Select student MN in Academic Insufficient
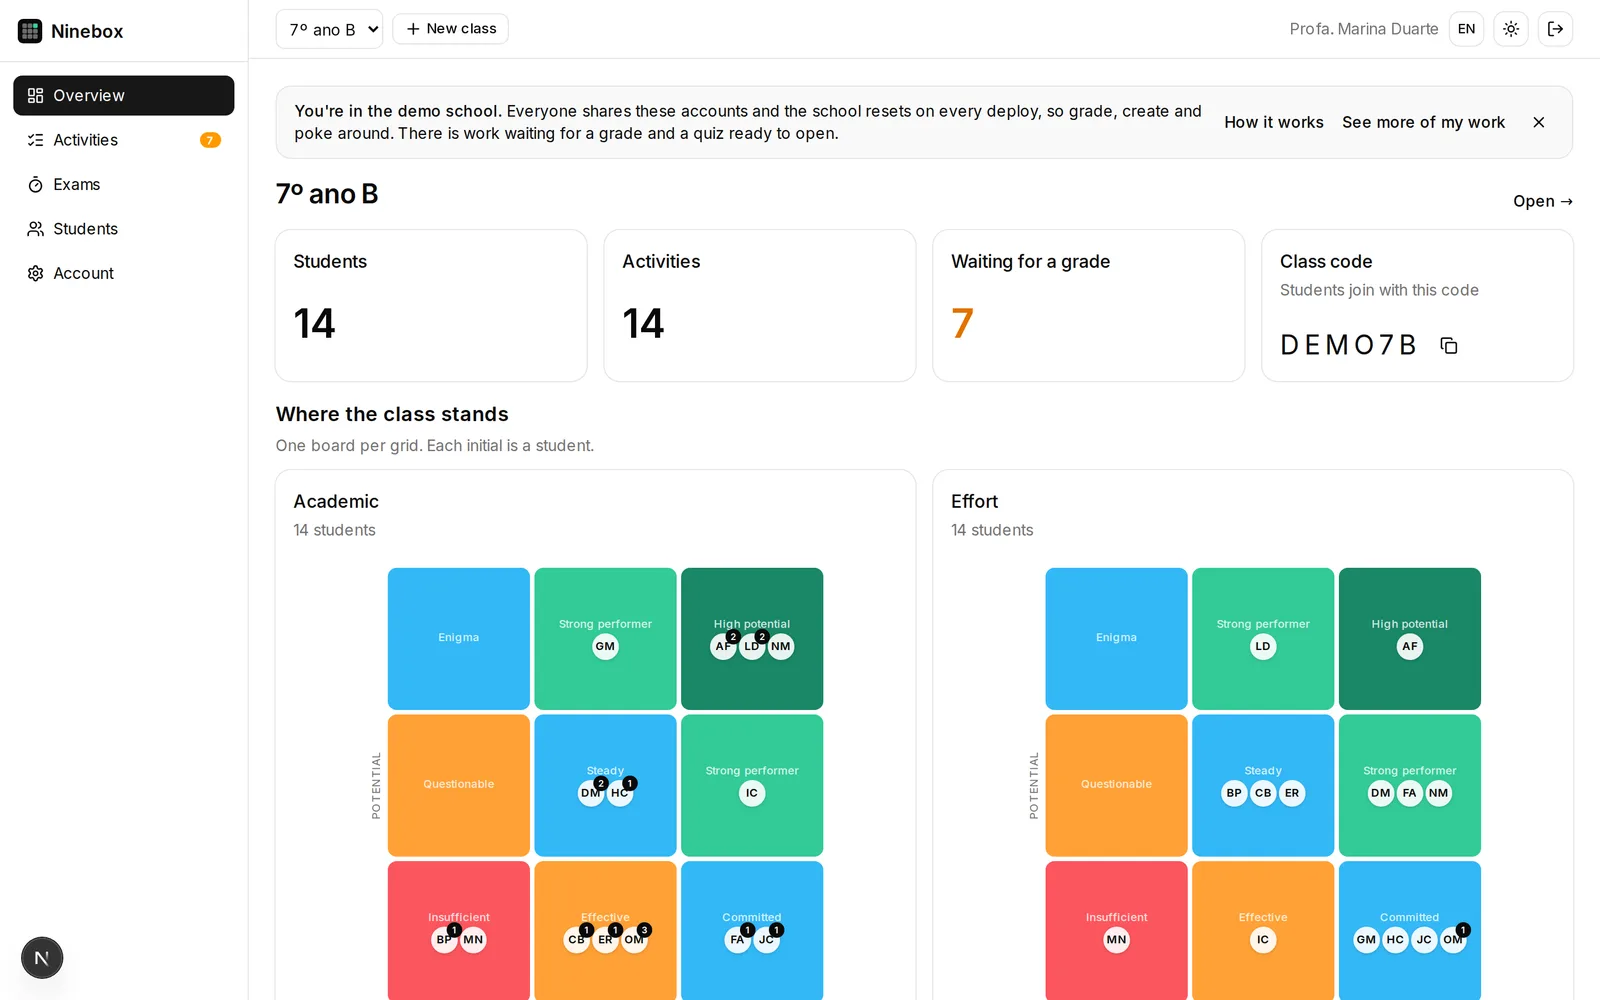This screenshot has width=1600, height=1000. [473, 940]
